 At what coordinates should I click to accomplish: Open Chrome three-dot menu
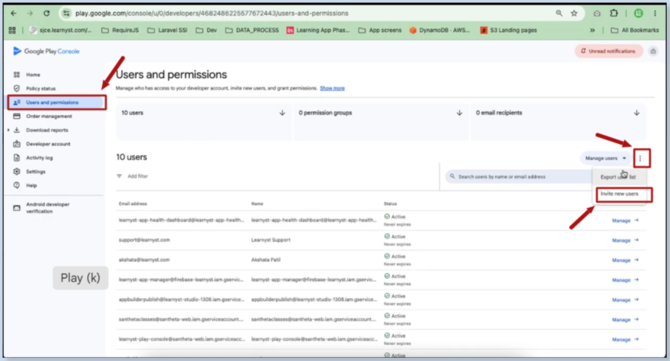pos(655,13)
